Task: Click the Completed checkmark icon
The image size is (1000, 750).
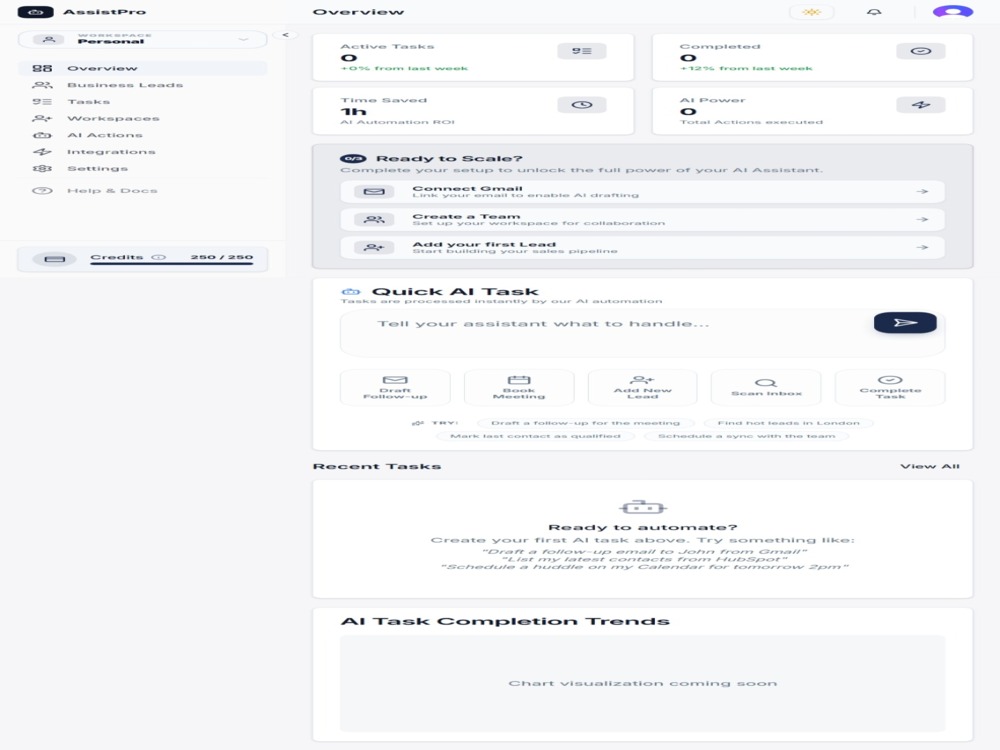Action: point(920,51)
